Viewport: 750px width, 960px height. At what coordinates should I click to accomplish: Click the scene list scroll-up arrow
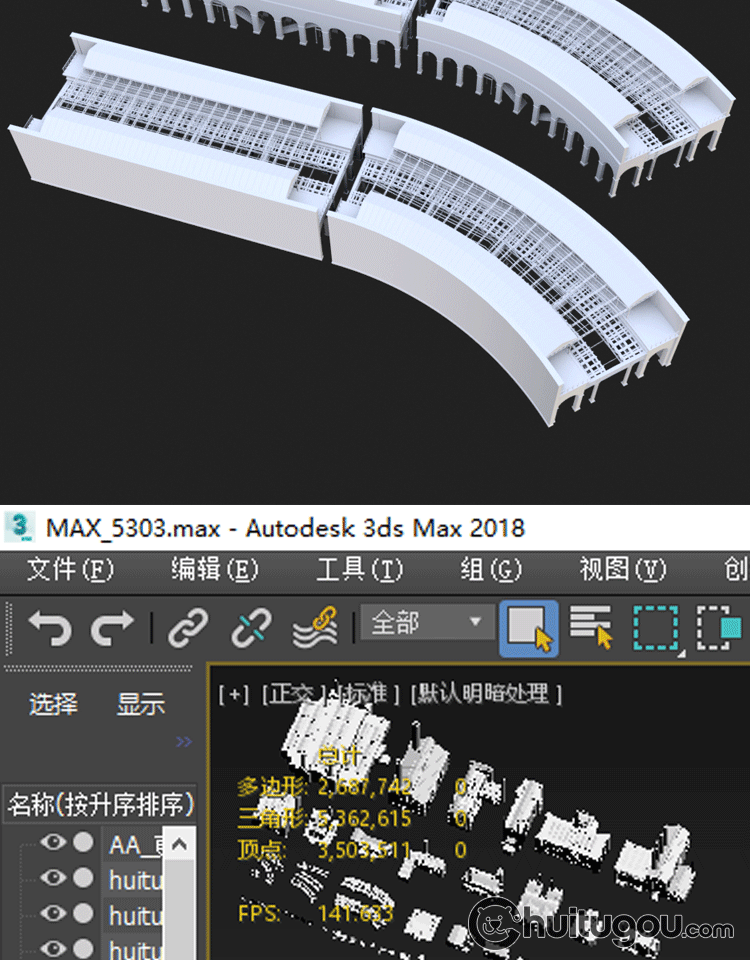coord(179,844)
